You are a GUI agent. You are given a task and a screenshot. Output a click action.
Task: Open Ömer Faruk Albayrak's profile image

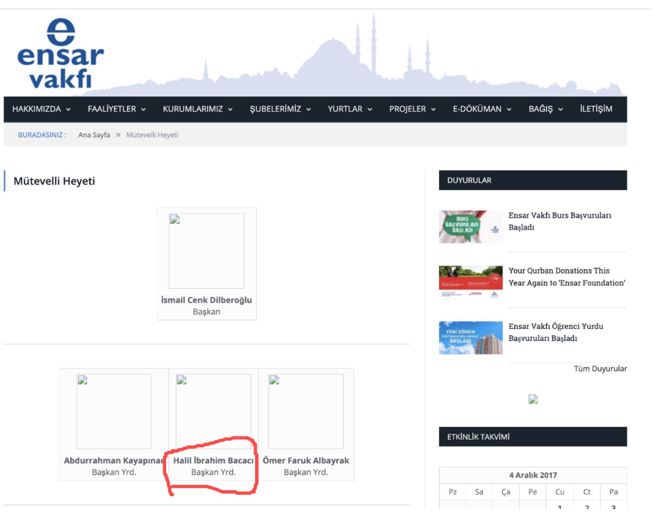pos(305,411)
